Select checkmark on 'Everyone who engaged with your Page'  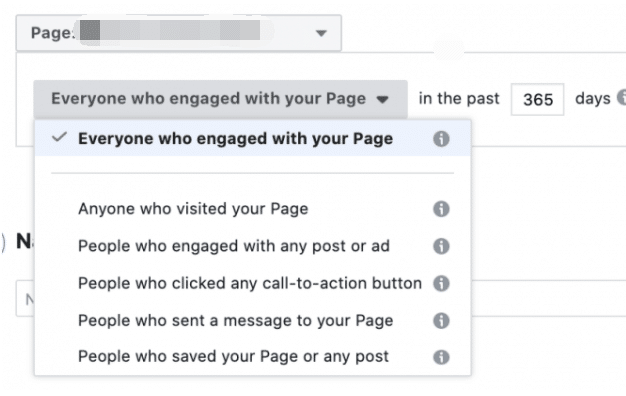pyautogui.click(x=59, y=137)
